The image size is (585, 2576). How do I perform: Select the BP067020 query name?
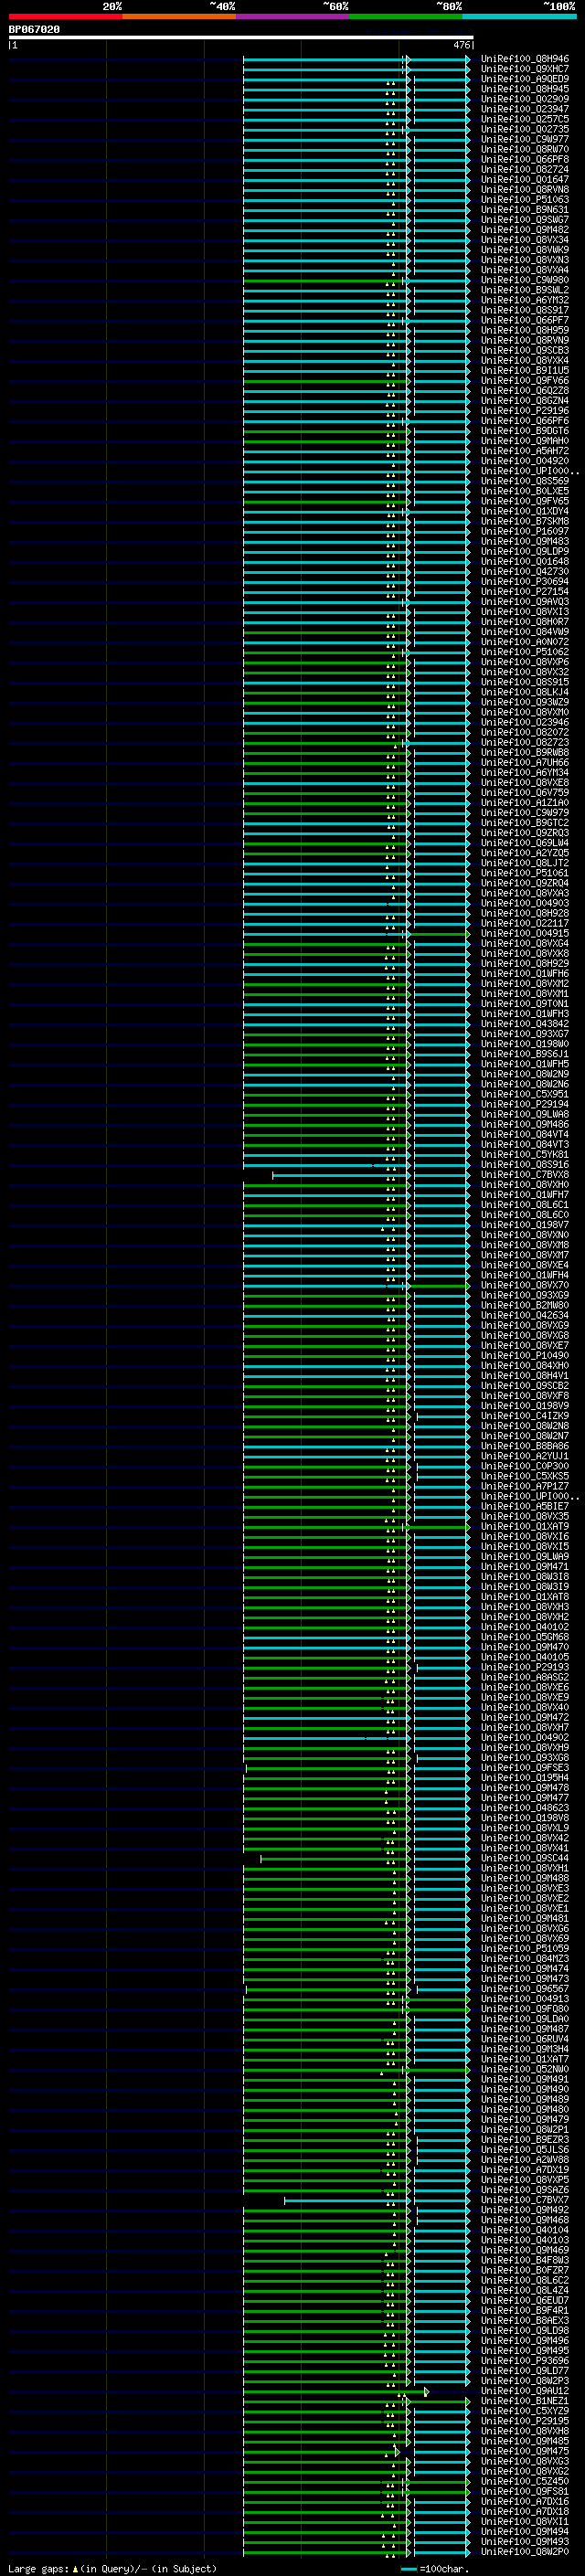[x=34, y=30]
